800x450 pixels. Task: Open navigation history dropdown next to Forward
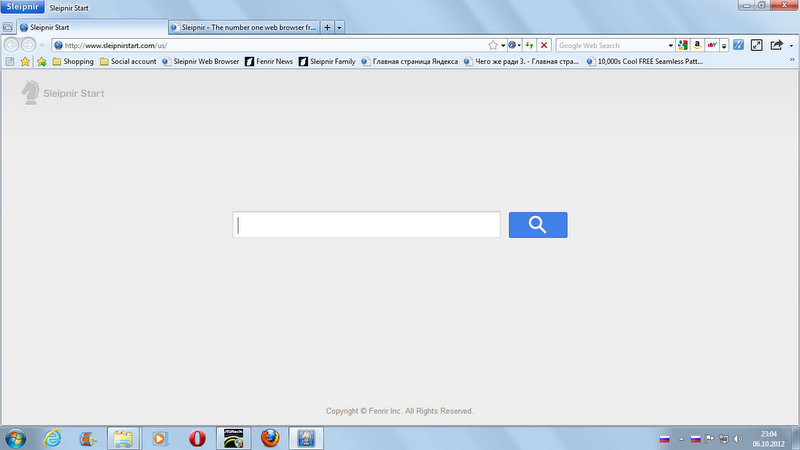tap(42, 45)
